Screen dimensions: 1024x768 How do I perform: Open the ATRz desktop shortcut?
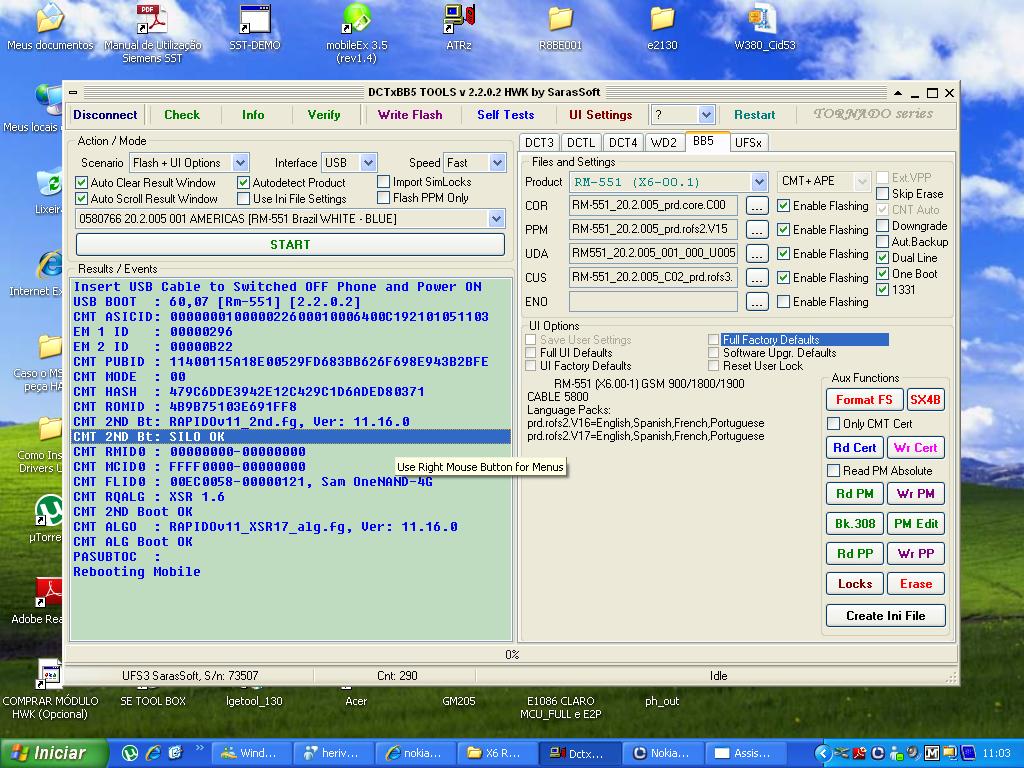(x=458, y=27)
